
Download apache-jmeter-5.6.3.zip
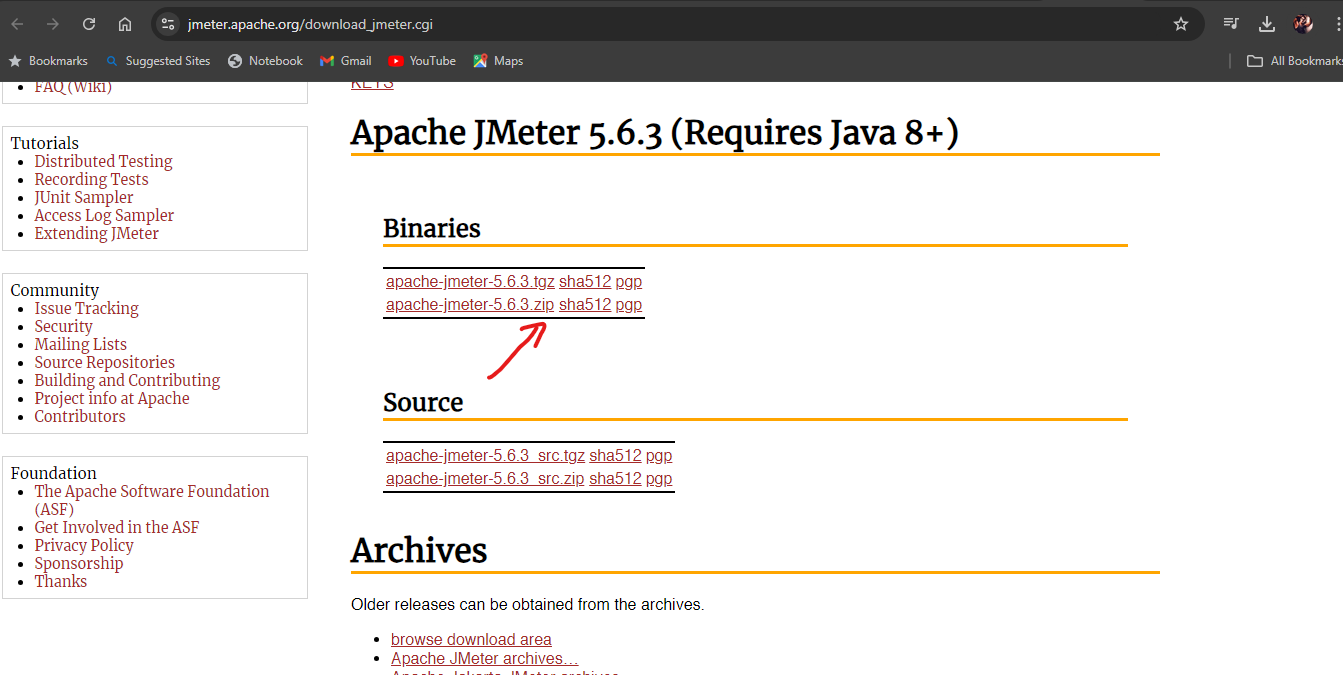(x=469, y=304)
